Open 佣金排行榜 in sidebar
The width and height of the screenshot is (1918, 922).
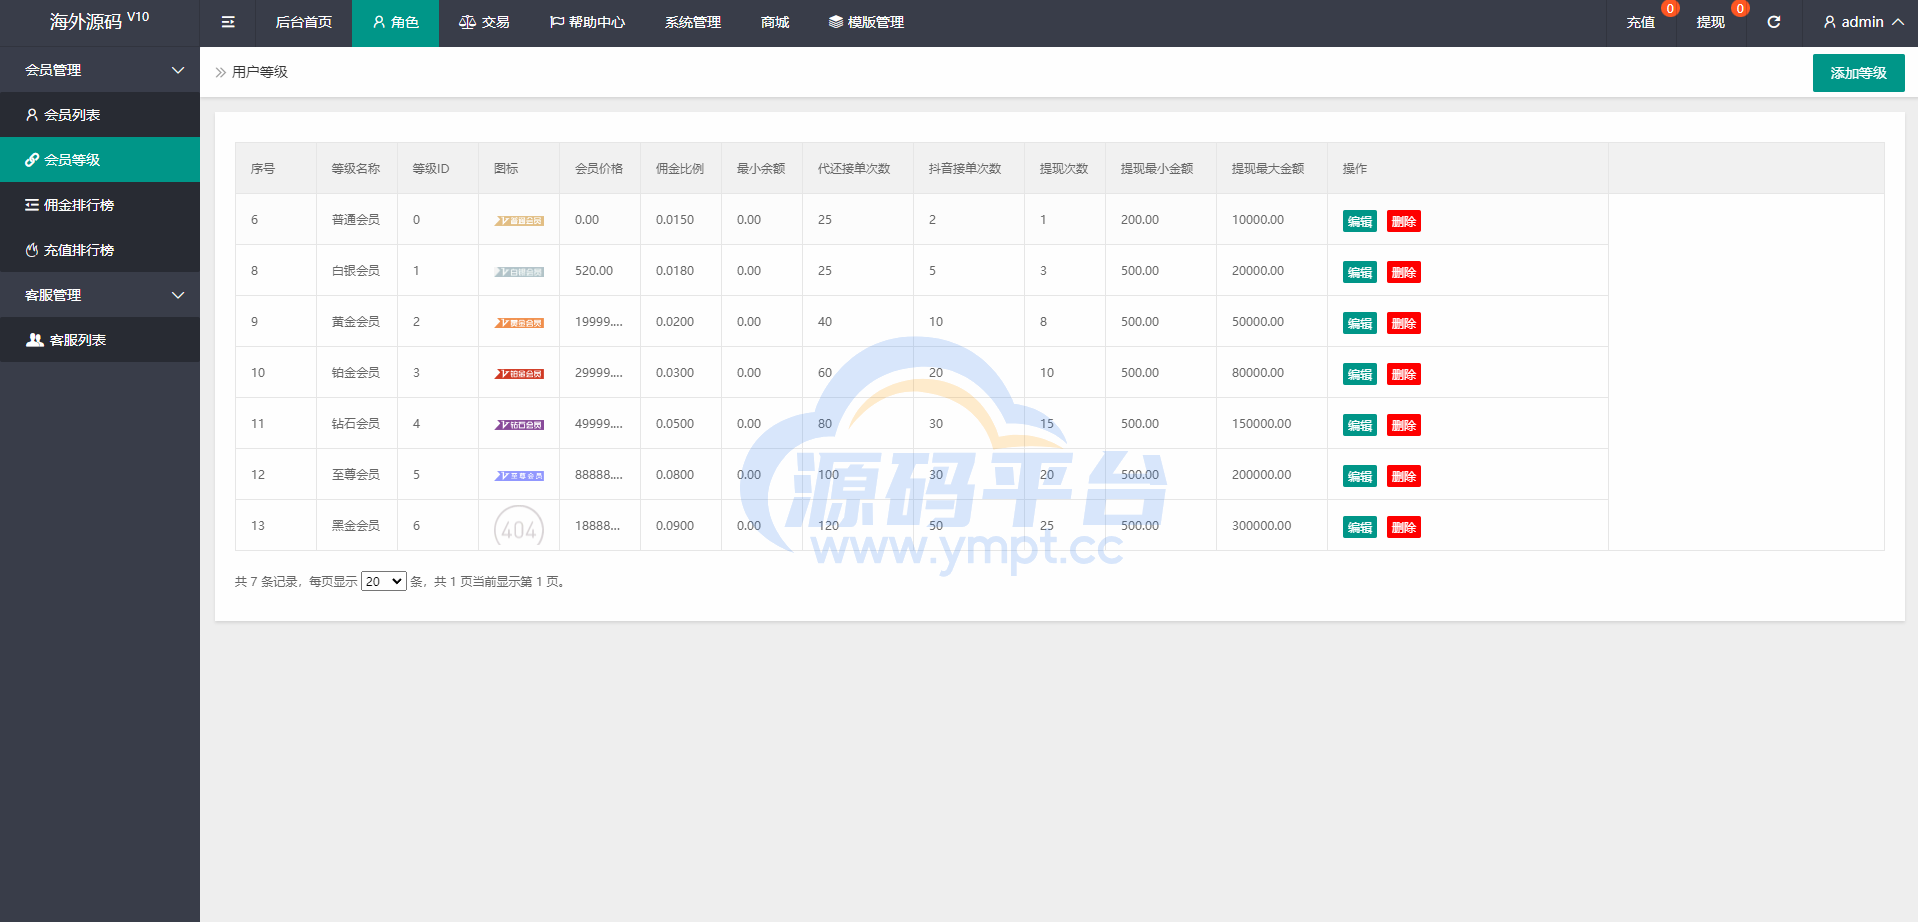[x=100, y=205]
